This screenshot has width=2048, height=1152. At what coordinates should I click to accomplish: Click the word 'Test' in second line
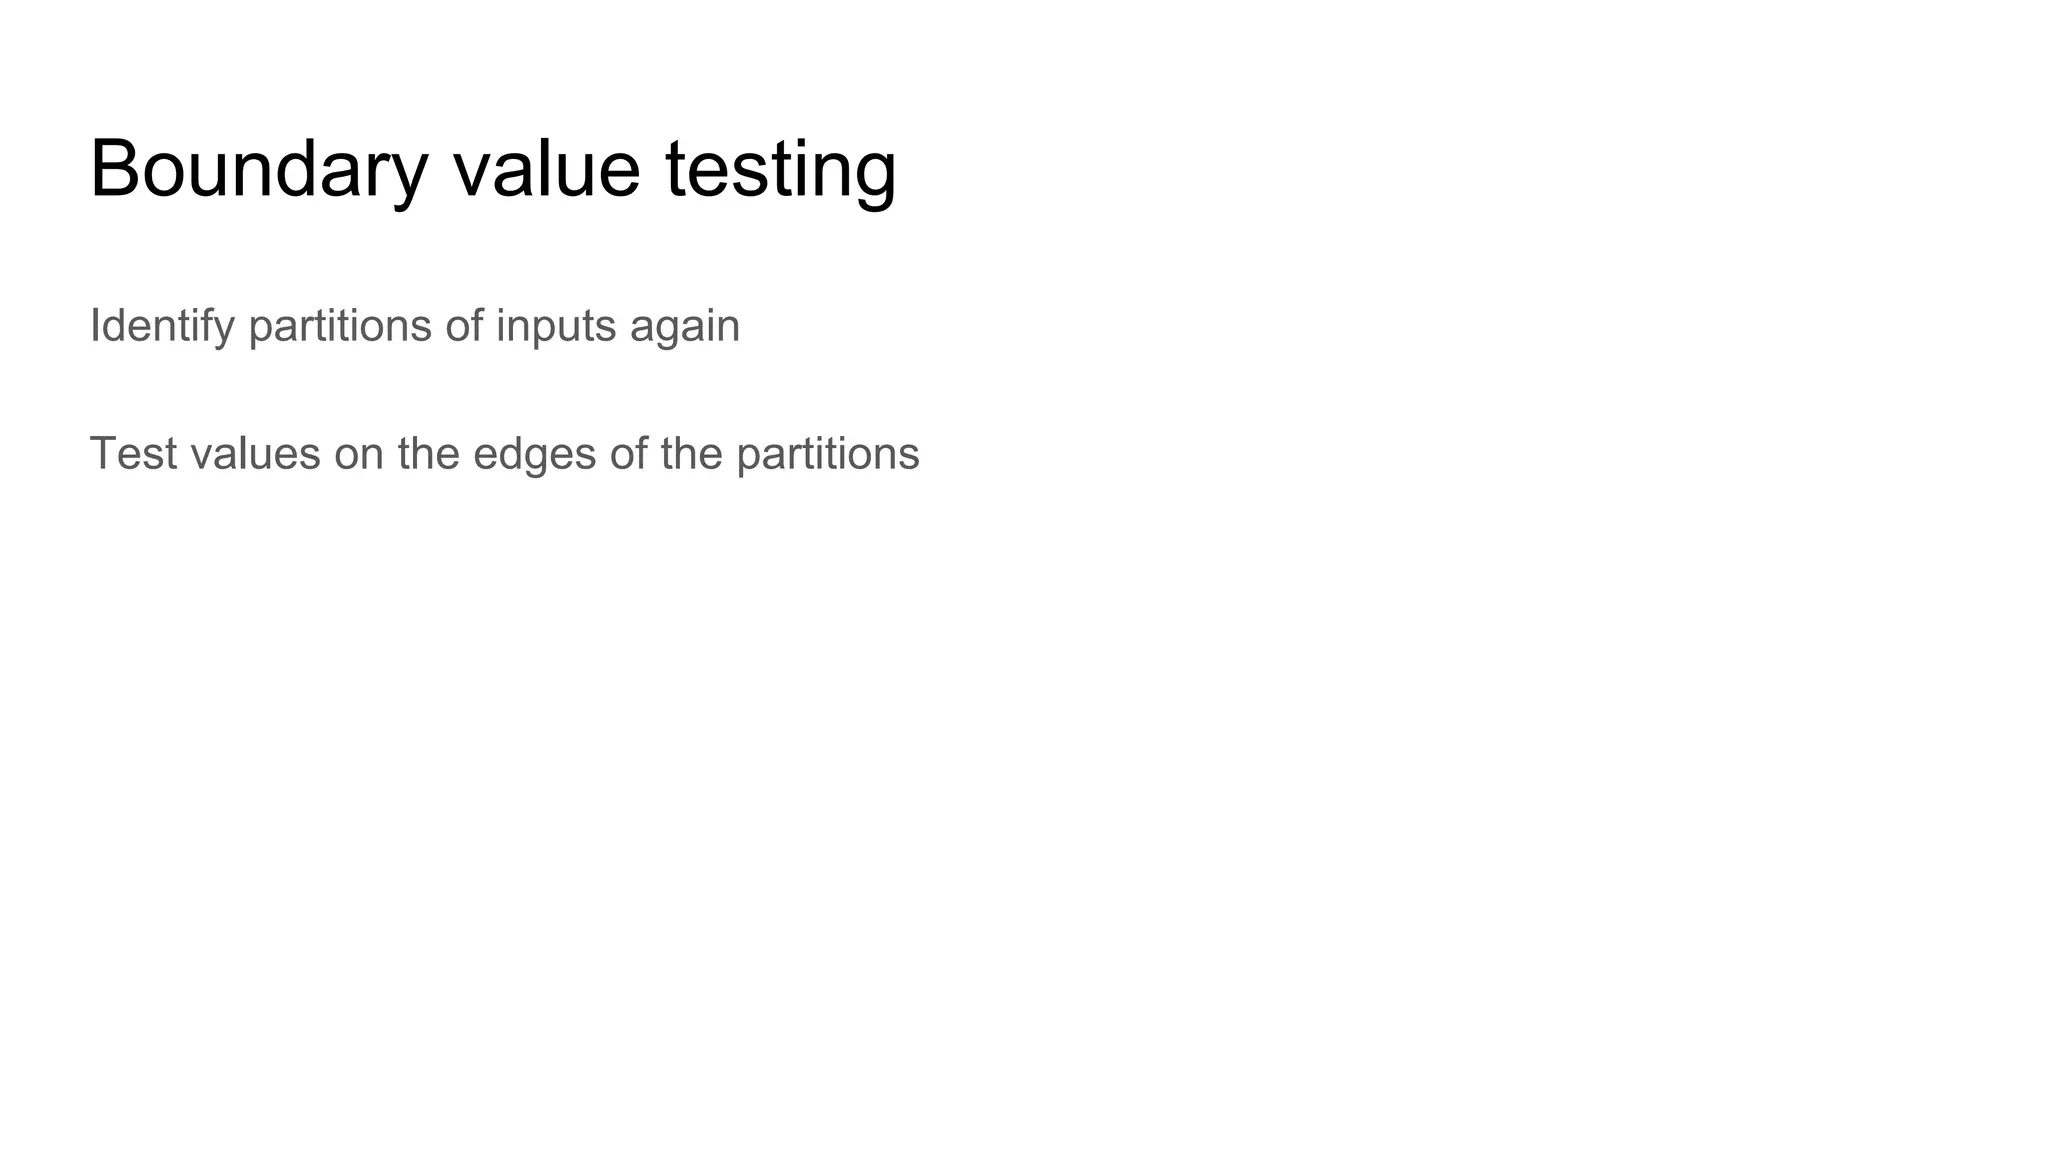point(127,454)
